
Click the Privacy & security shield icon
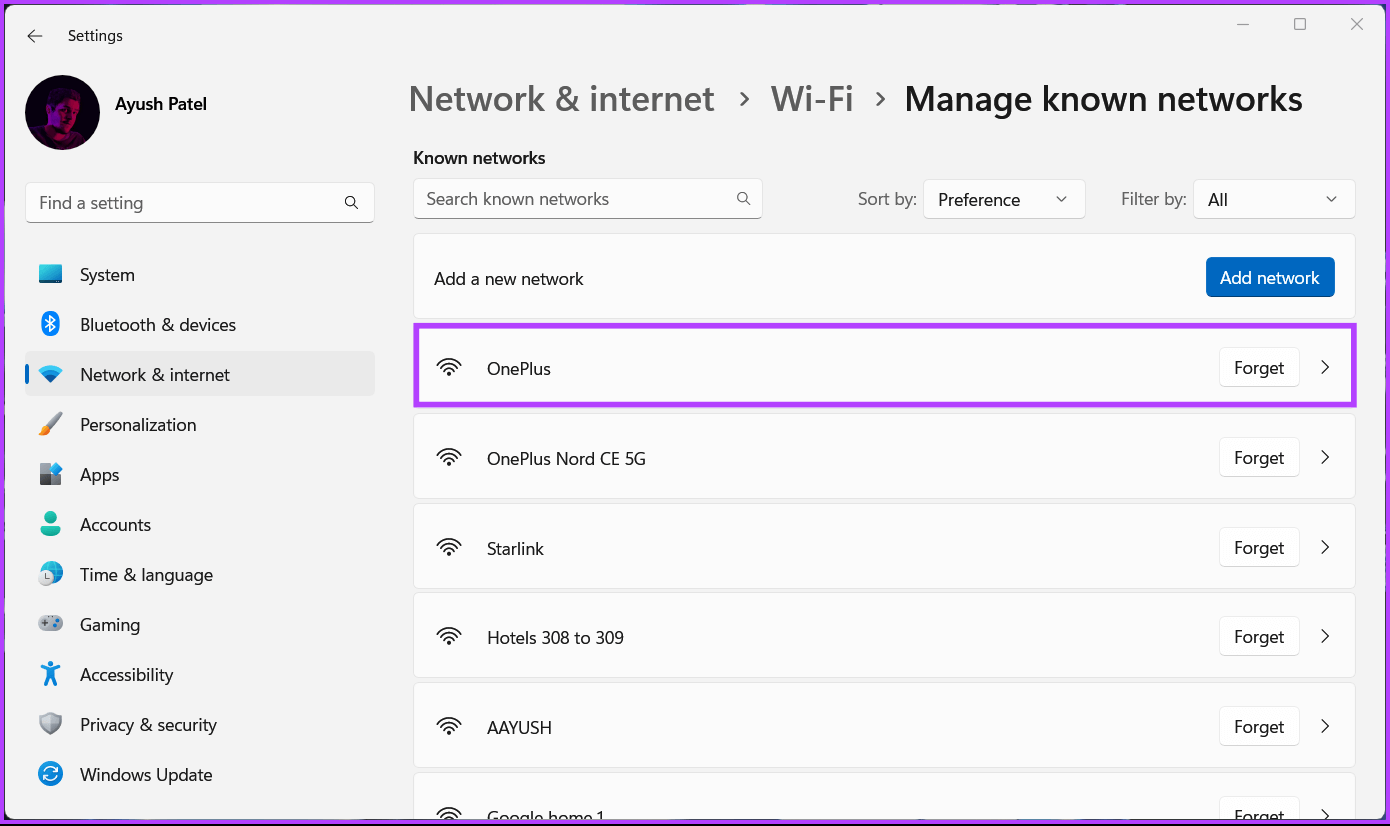coord(50,724)
